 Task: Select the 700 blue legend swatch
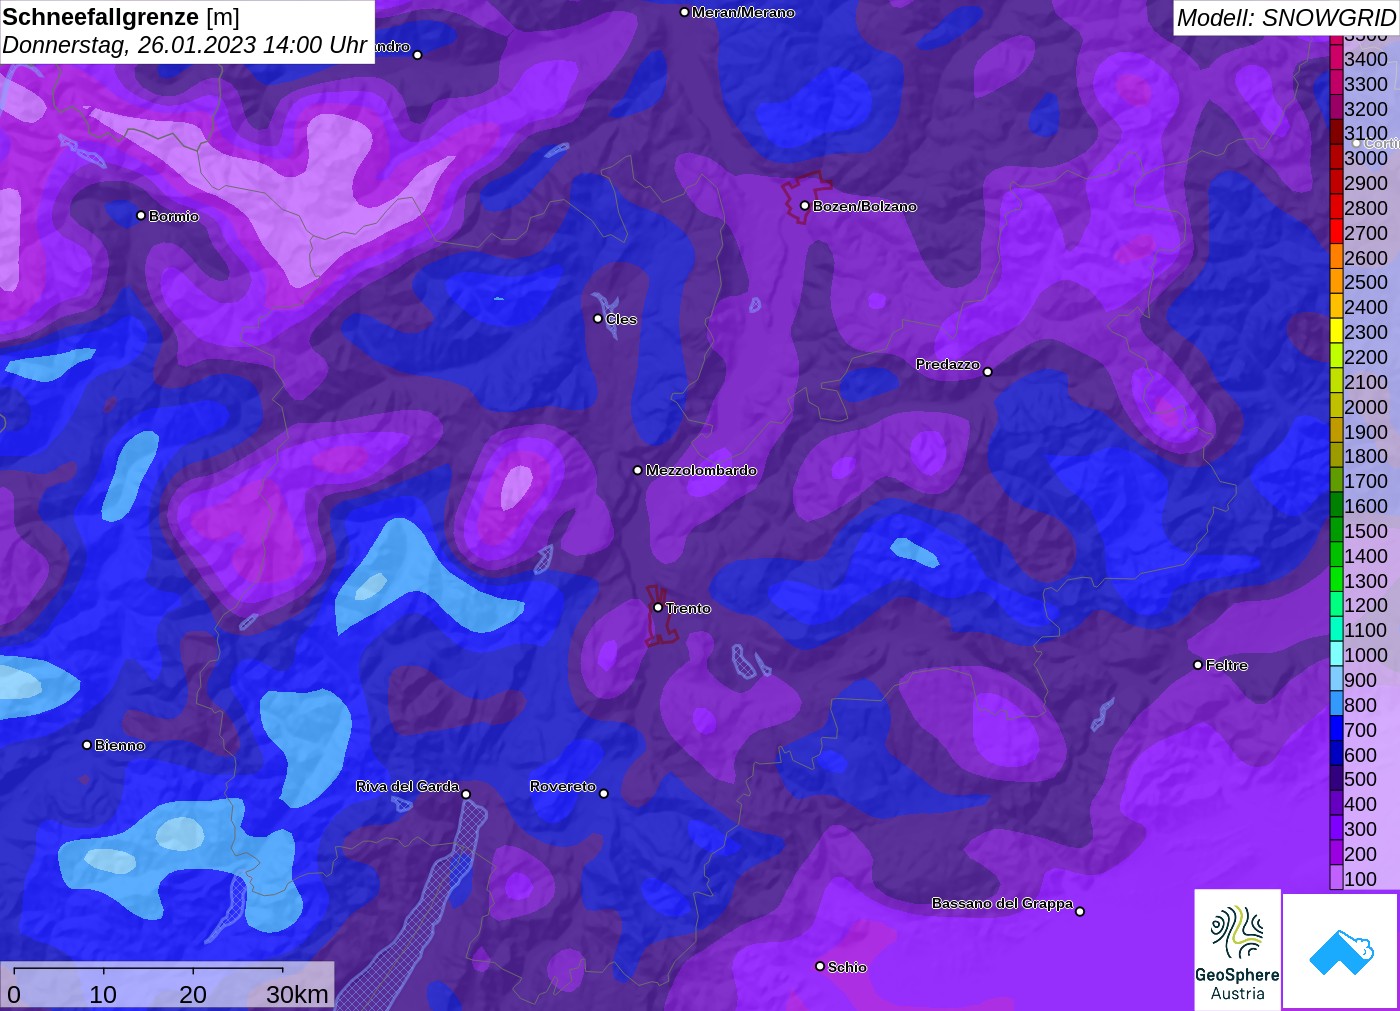click(1336, 730)
